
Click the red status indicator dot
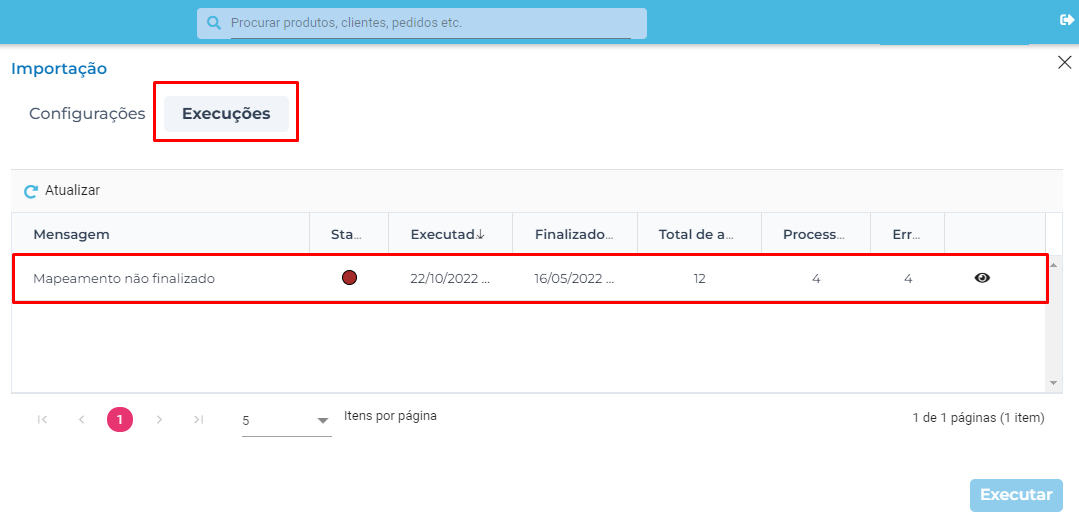point(350,278)
